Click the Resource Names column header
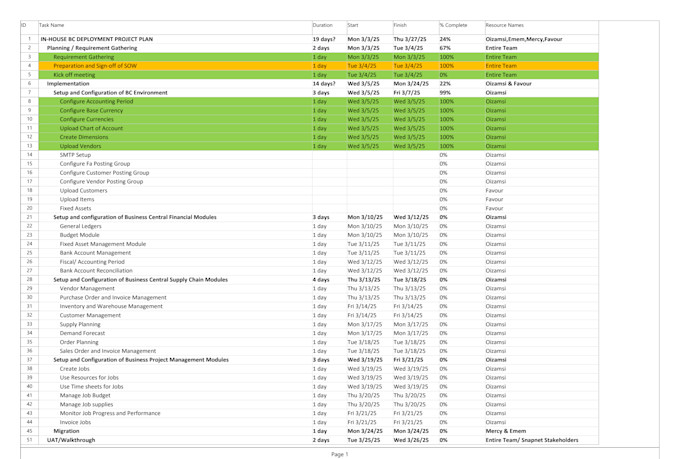Screen dimensions: 680x459 tap(505, 25)
